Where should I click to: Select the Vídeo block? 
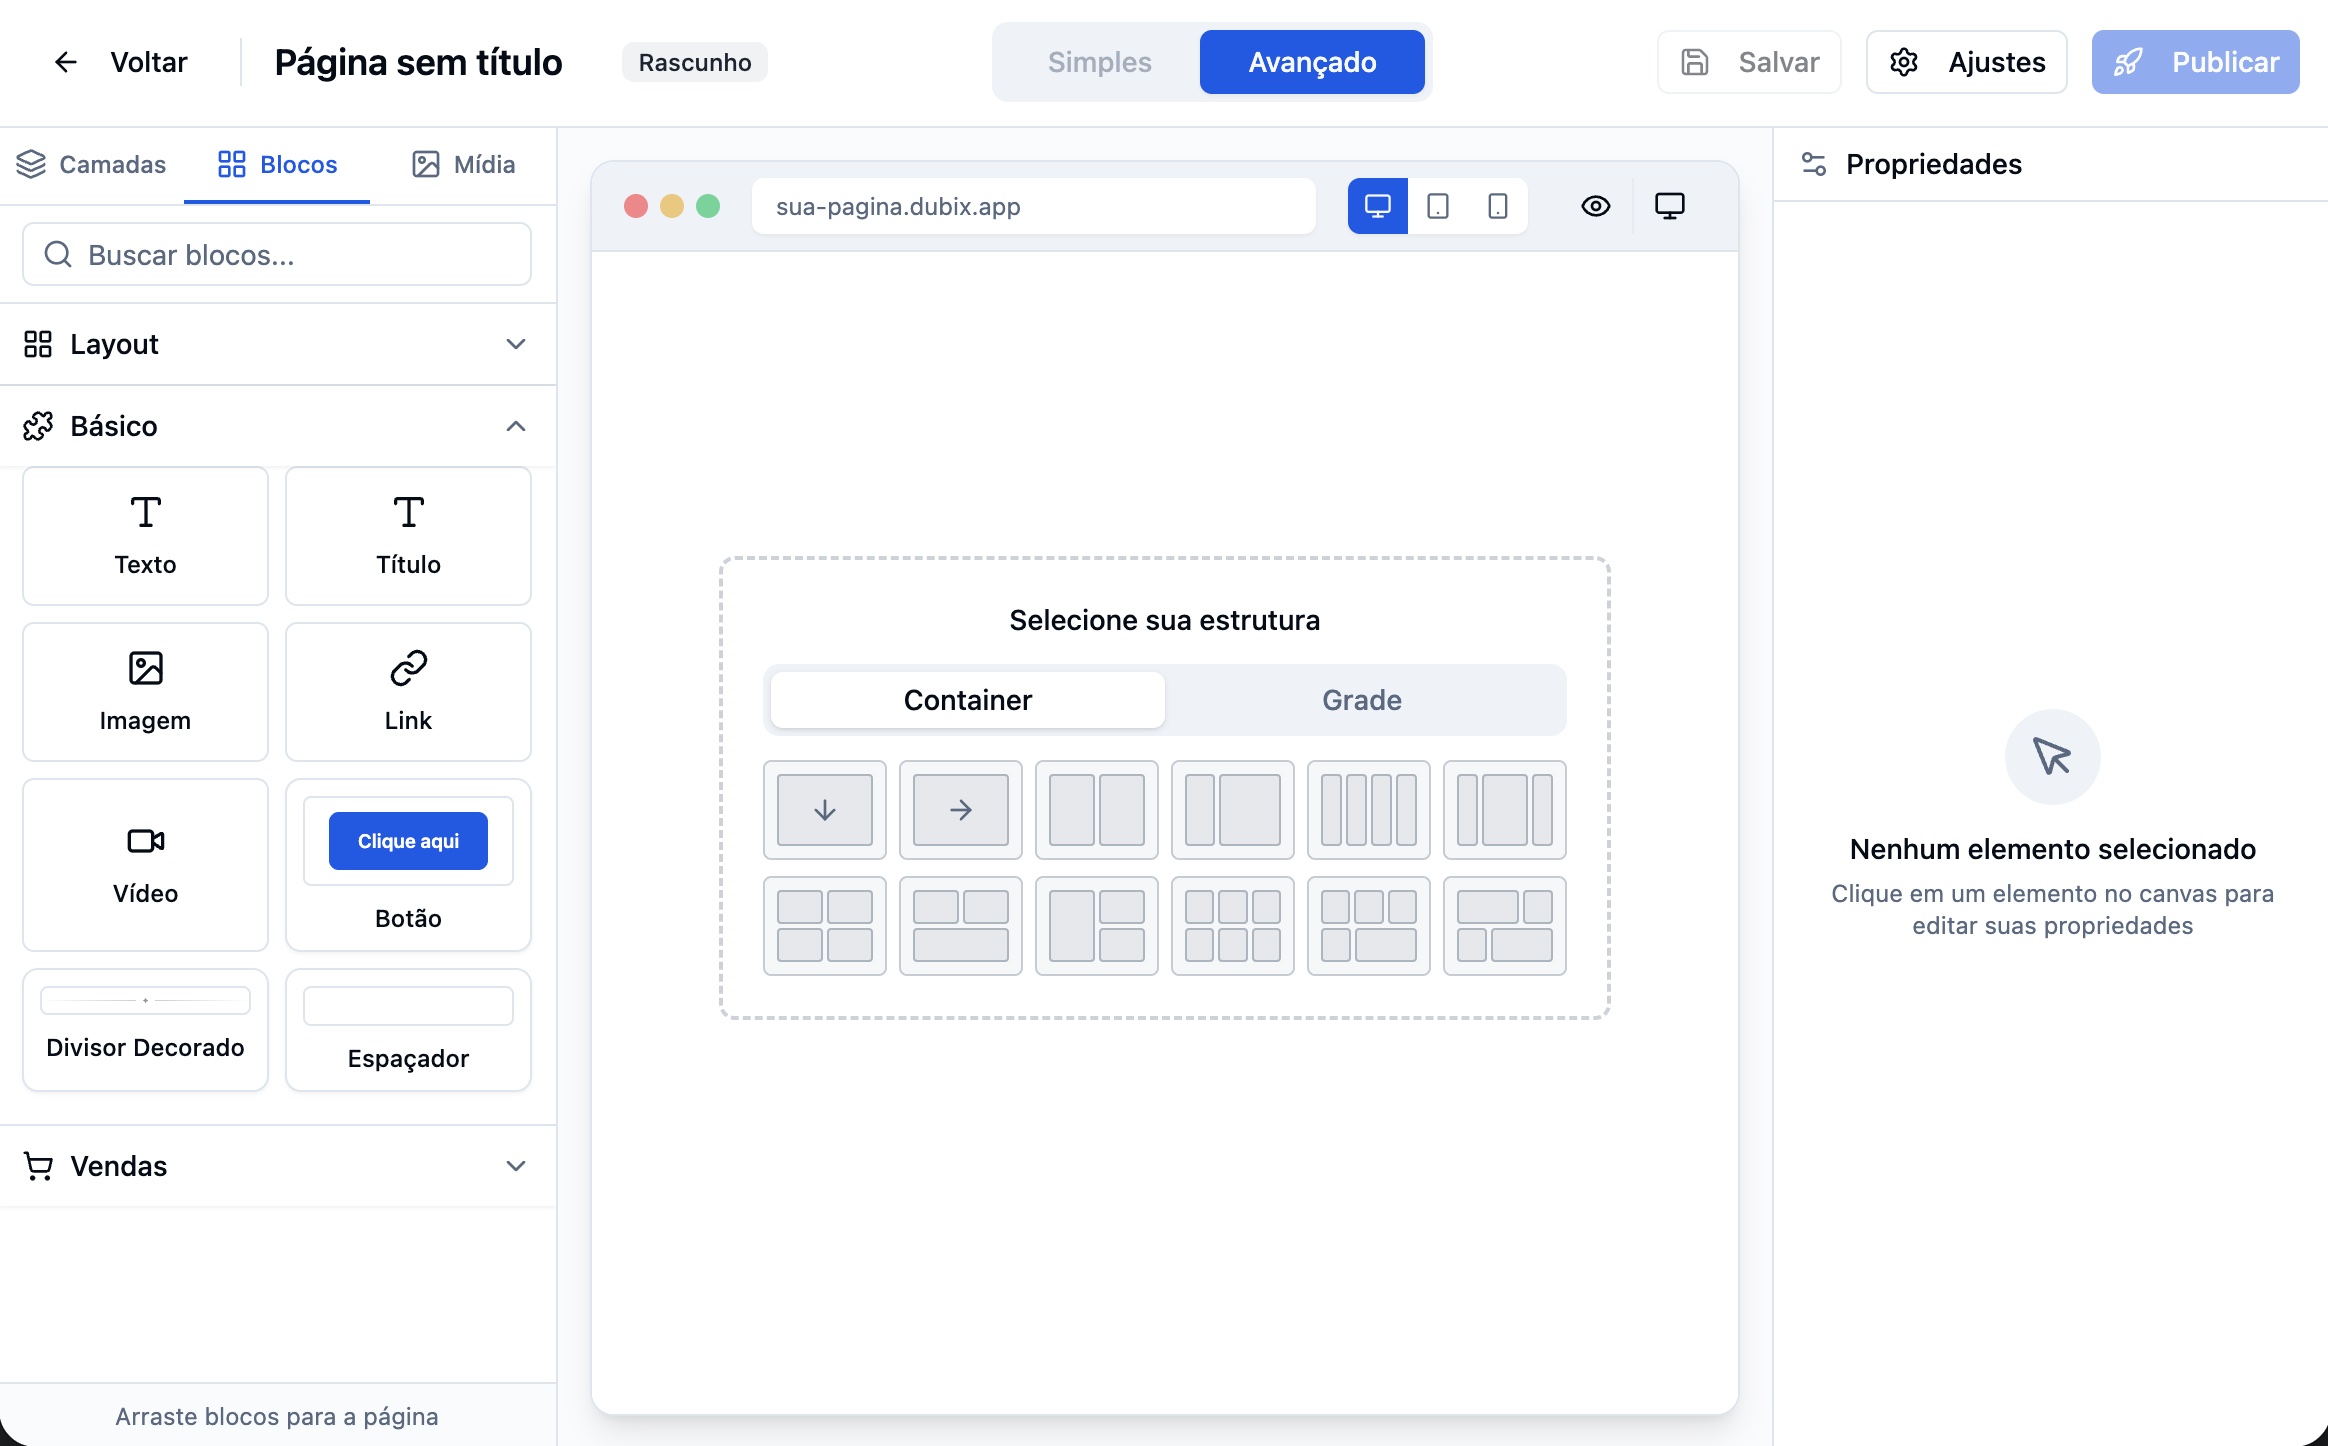point(145,864)
